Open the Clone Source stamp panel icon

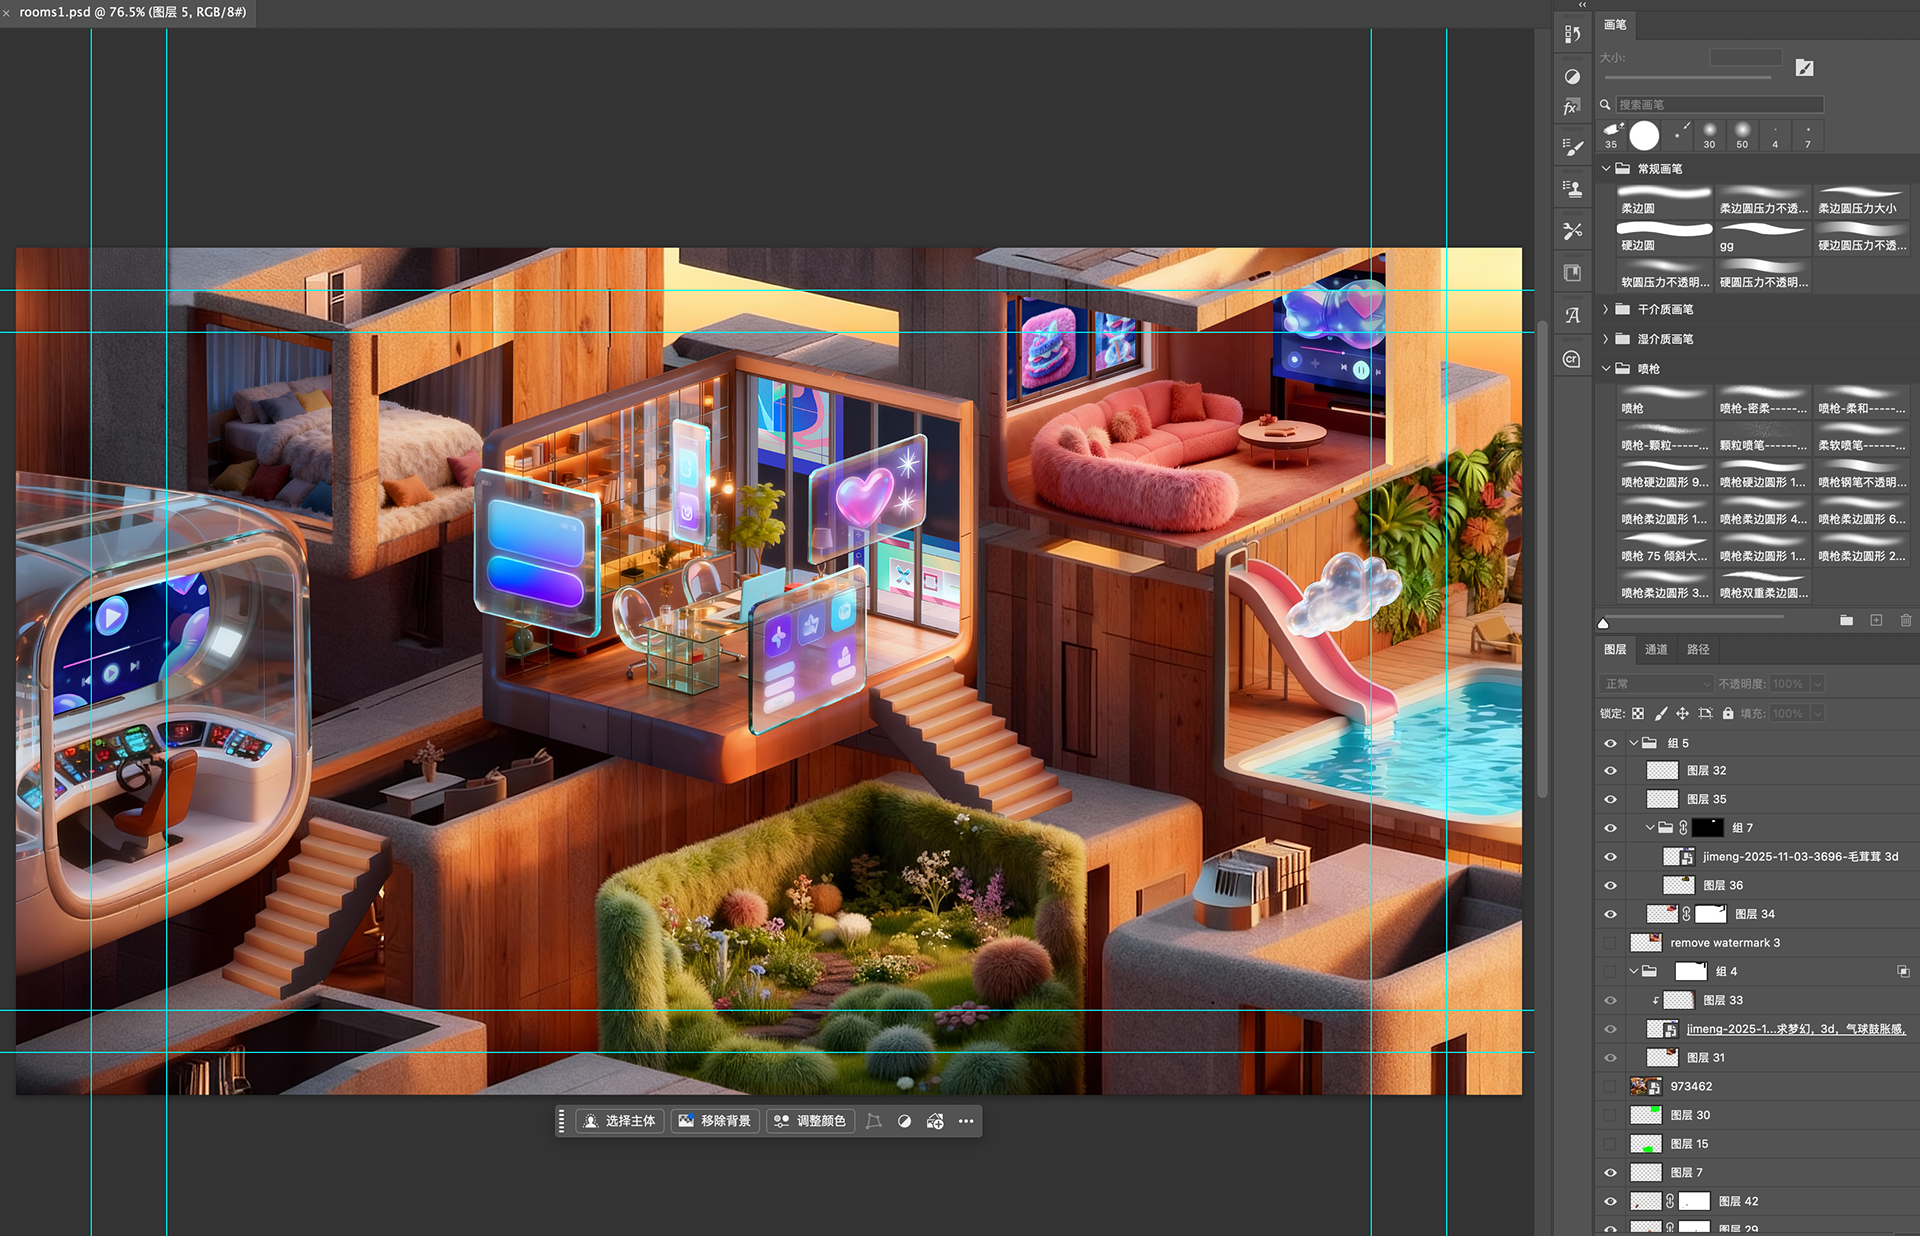[x=1572, y=189]
